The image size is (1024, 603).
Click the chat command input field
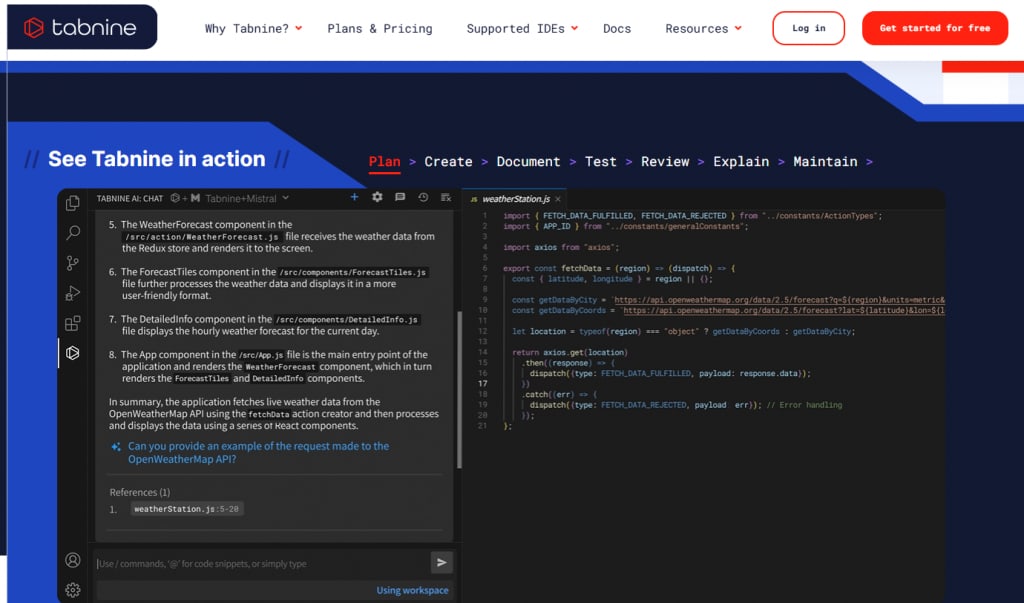261,563
